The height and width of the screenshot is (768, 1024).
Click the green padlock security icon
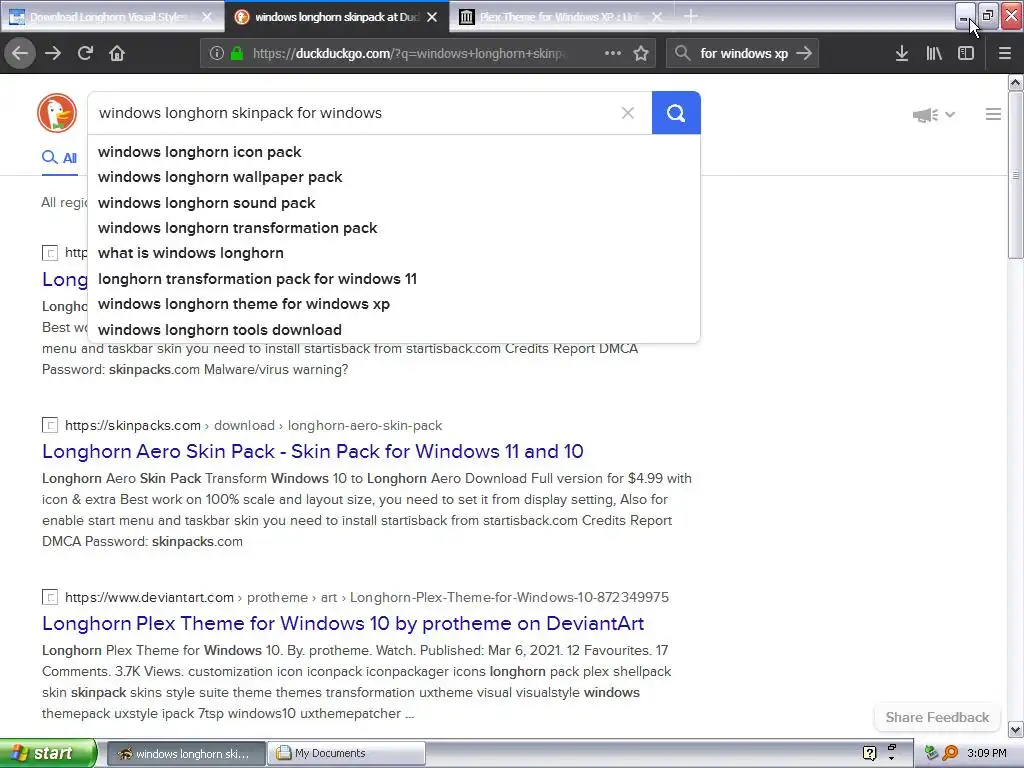pyautogui.click(x=237, y=53)
